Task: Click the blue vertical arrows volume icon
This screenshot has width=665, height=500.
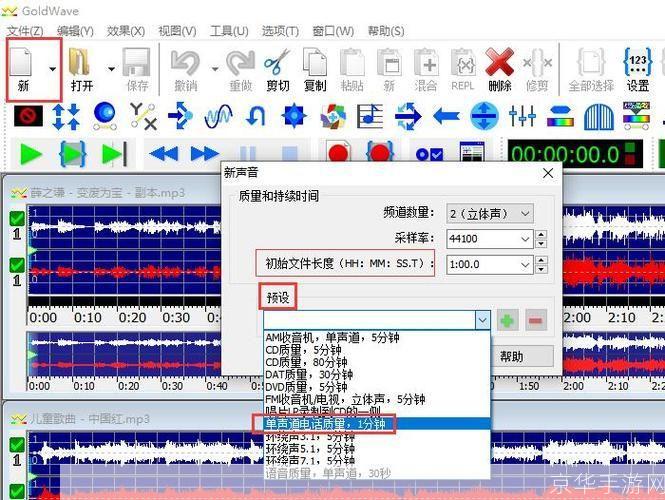Action: coord(66,116)
